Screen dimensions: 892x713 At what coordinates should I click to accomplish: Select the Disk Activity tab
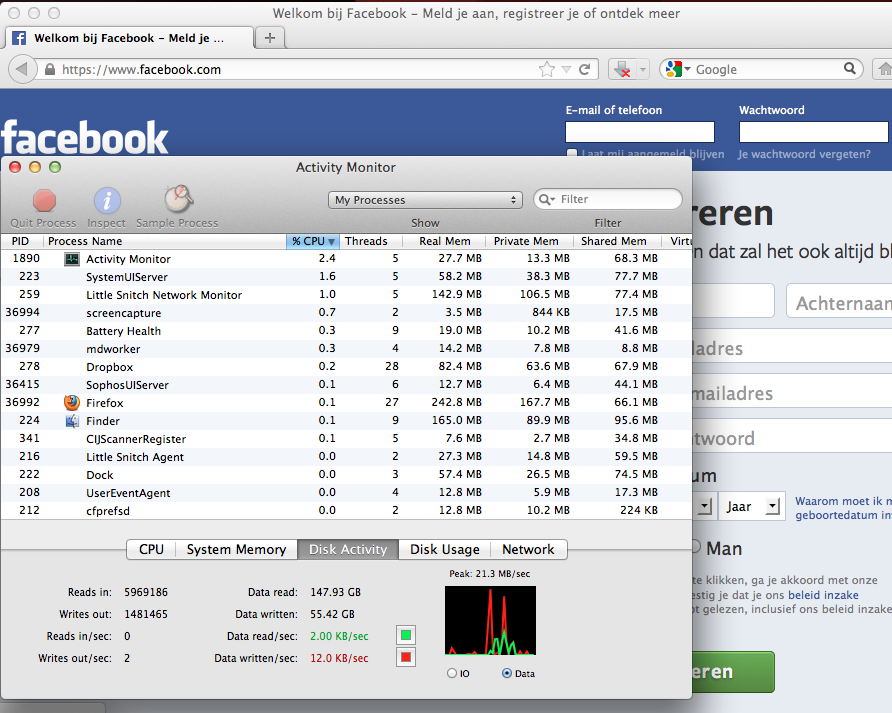(348, 549)
